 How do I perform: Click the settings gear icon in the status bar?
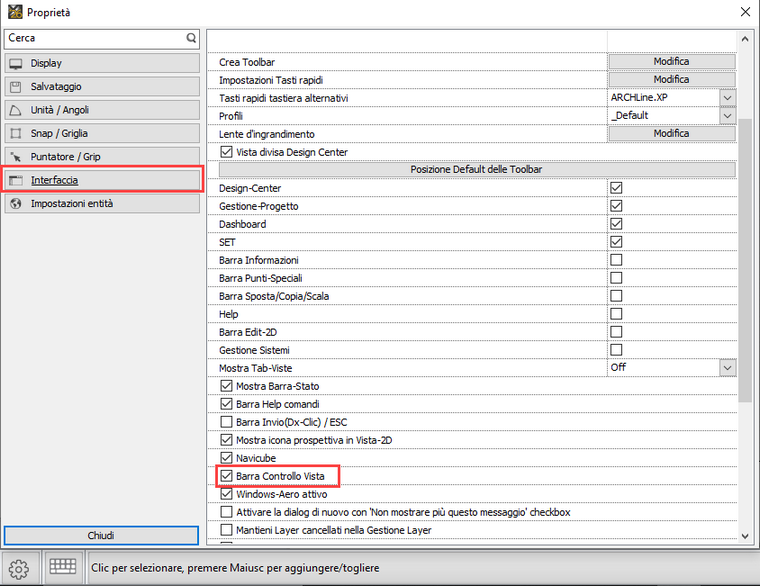(19, 569)
